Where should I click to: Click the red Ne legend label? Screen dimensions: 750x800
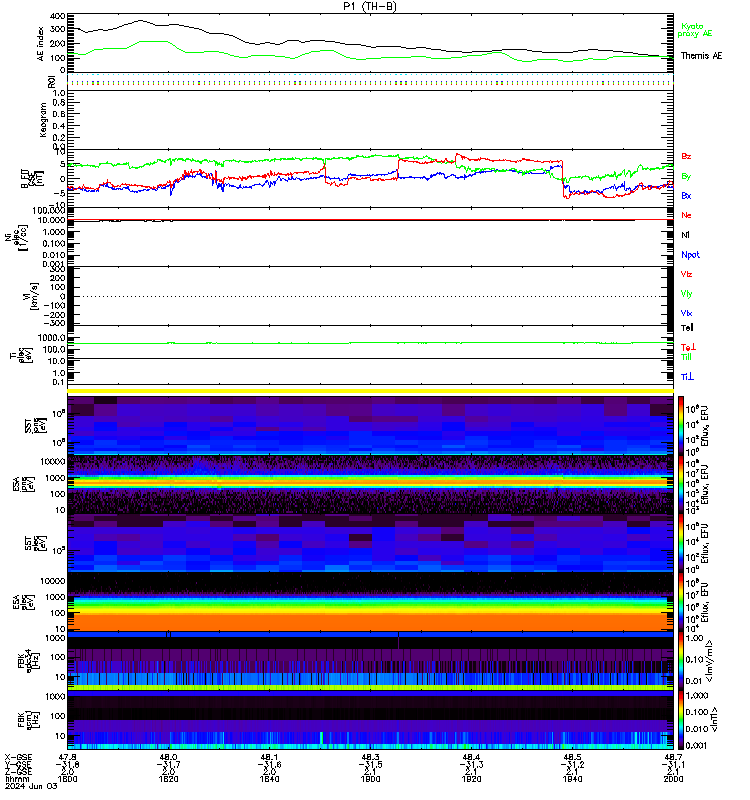click(x=686, y=215)
